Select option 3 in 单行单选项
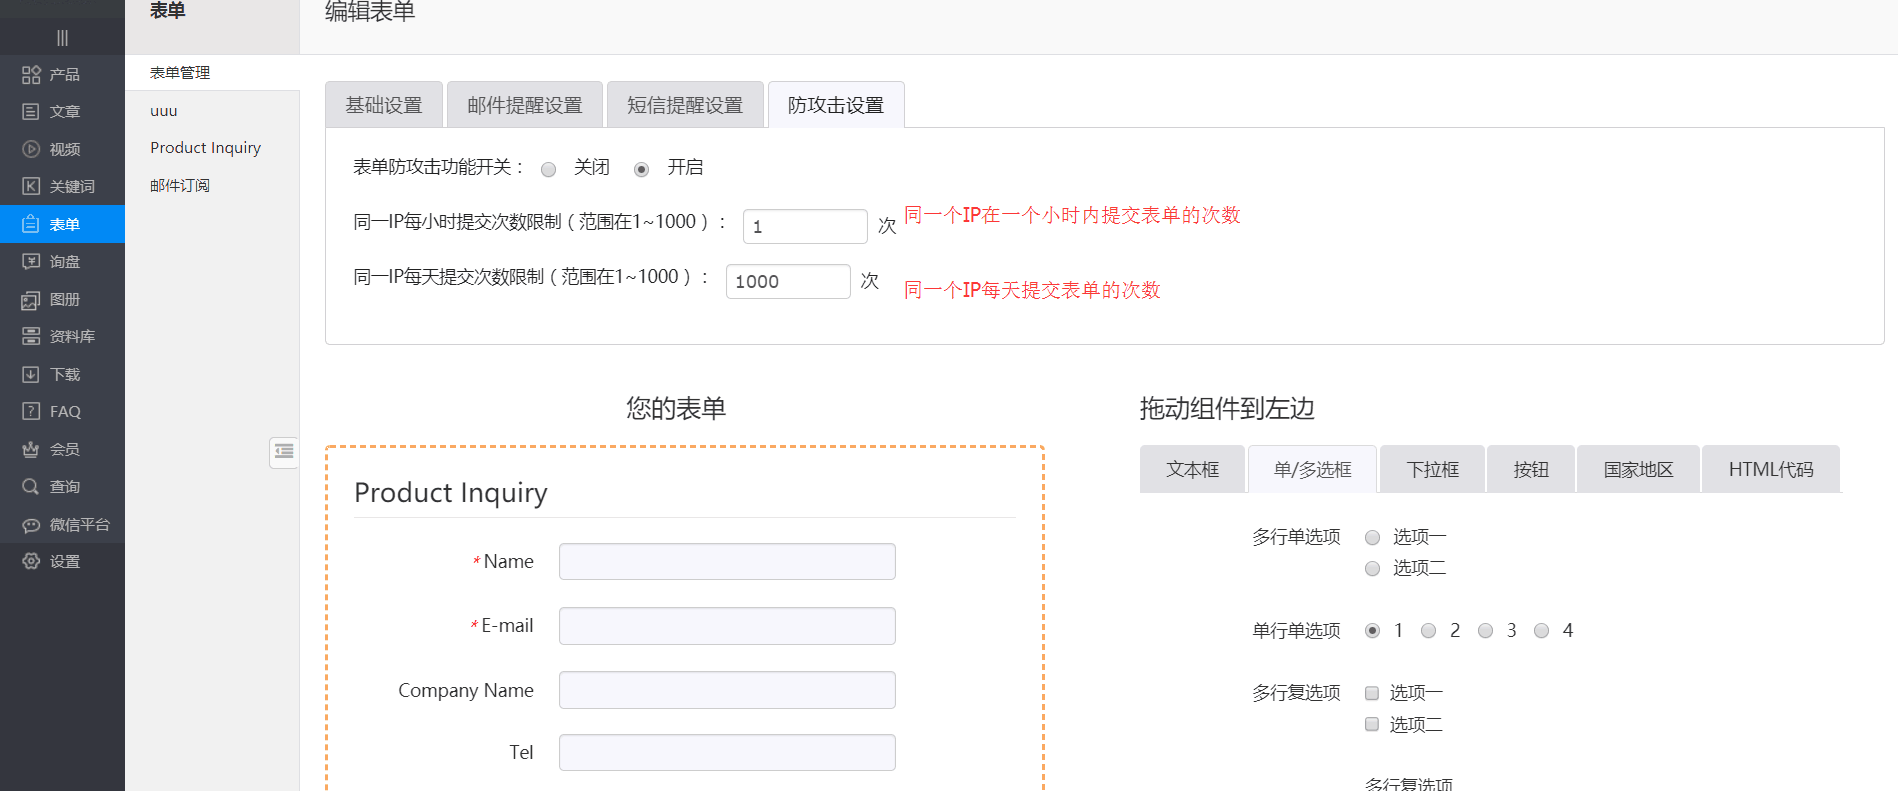This screenshot has height=791, width=1898. pyautogui.click(x=1485, y=631)
